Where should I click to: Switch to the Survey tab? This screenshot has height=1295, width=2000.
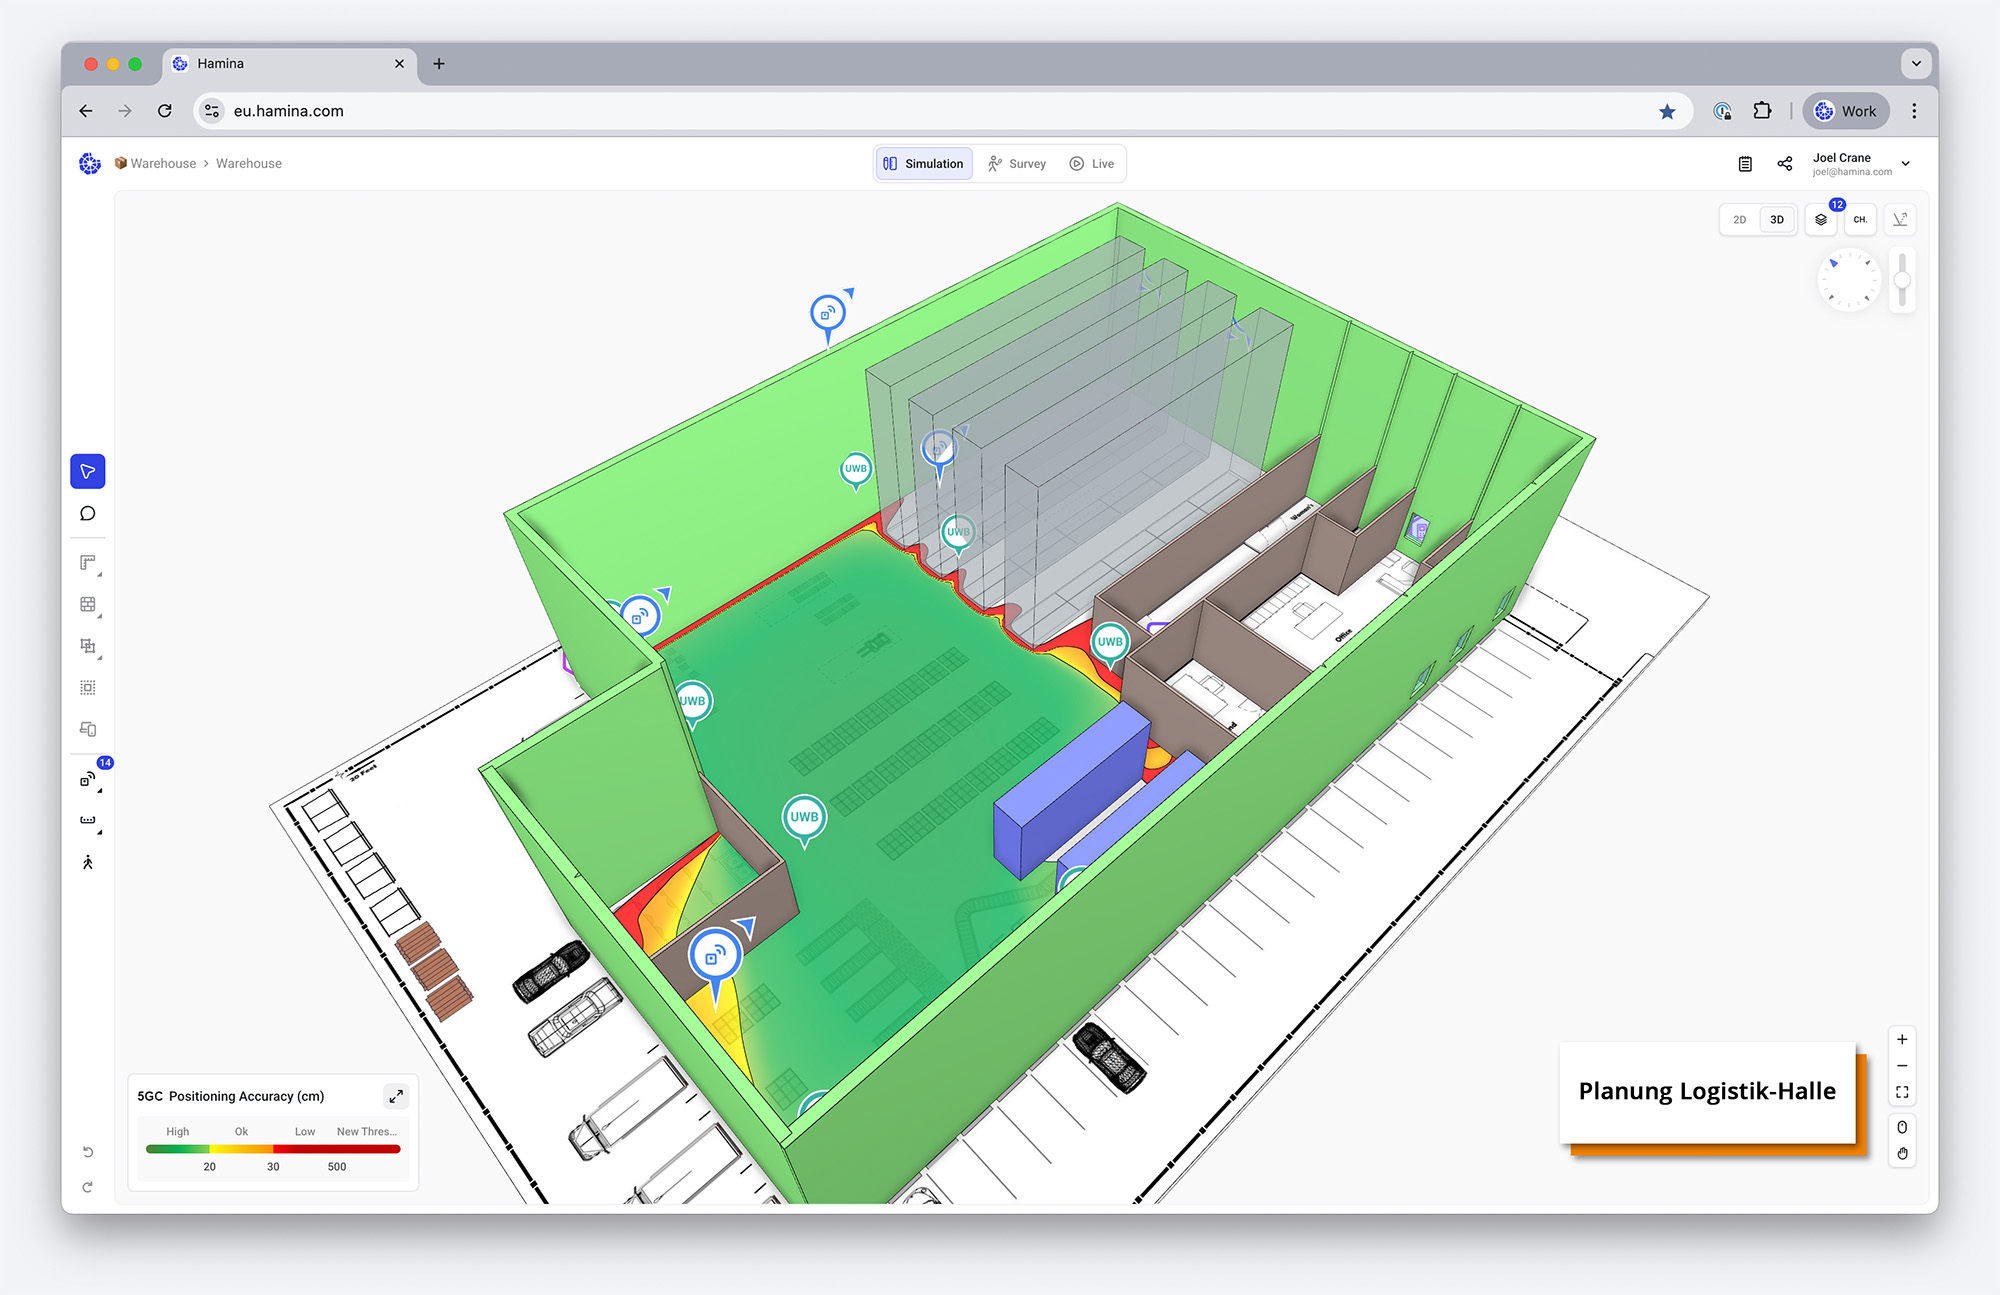point(1017,164)
